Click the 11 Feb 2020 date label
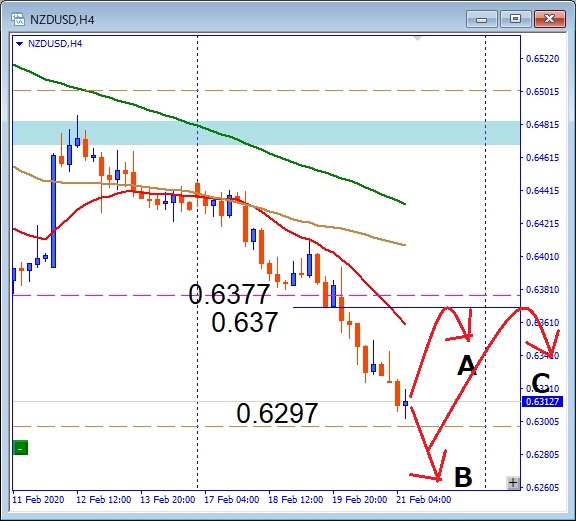 click(38, 500)
